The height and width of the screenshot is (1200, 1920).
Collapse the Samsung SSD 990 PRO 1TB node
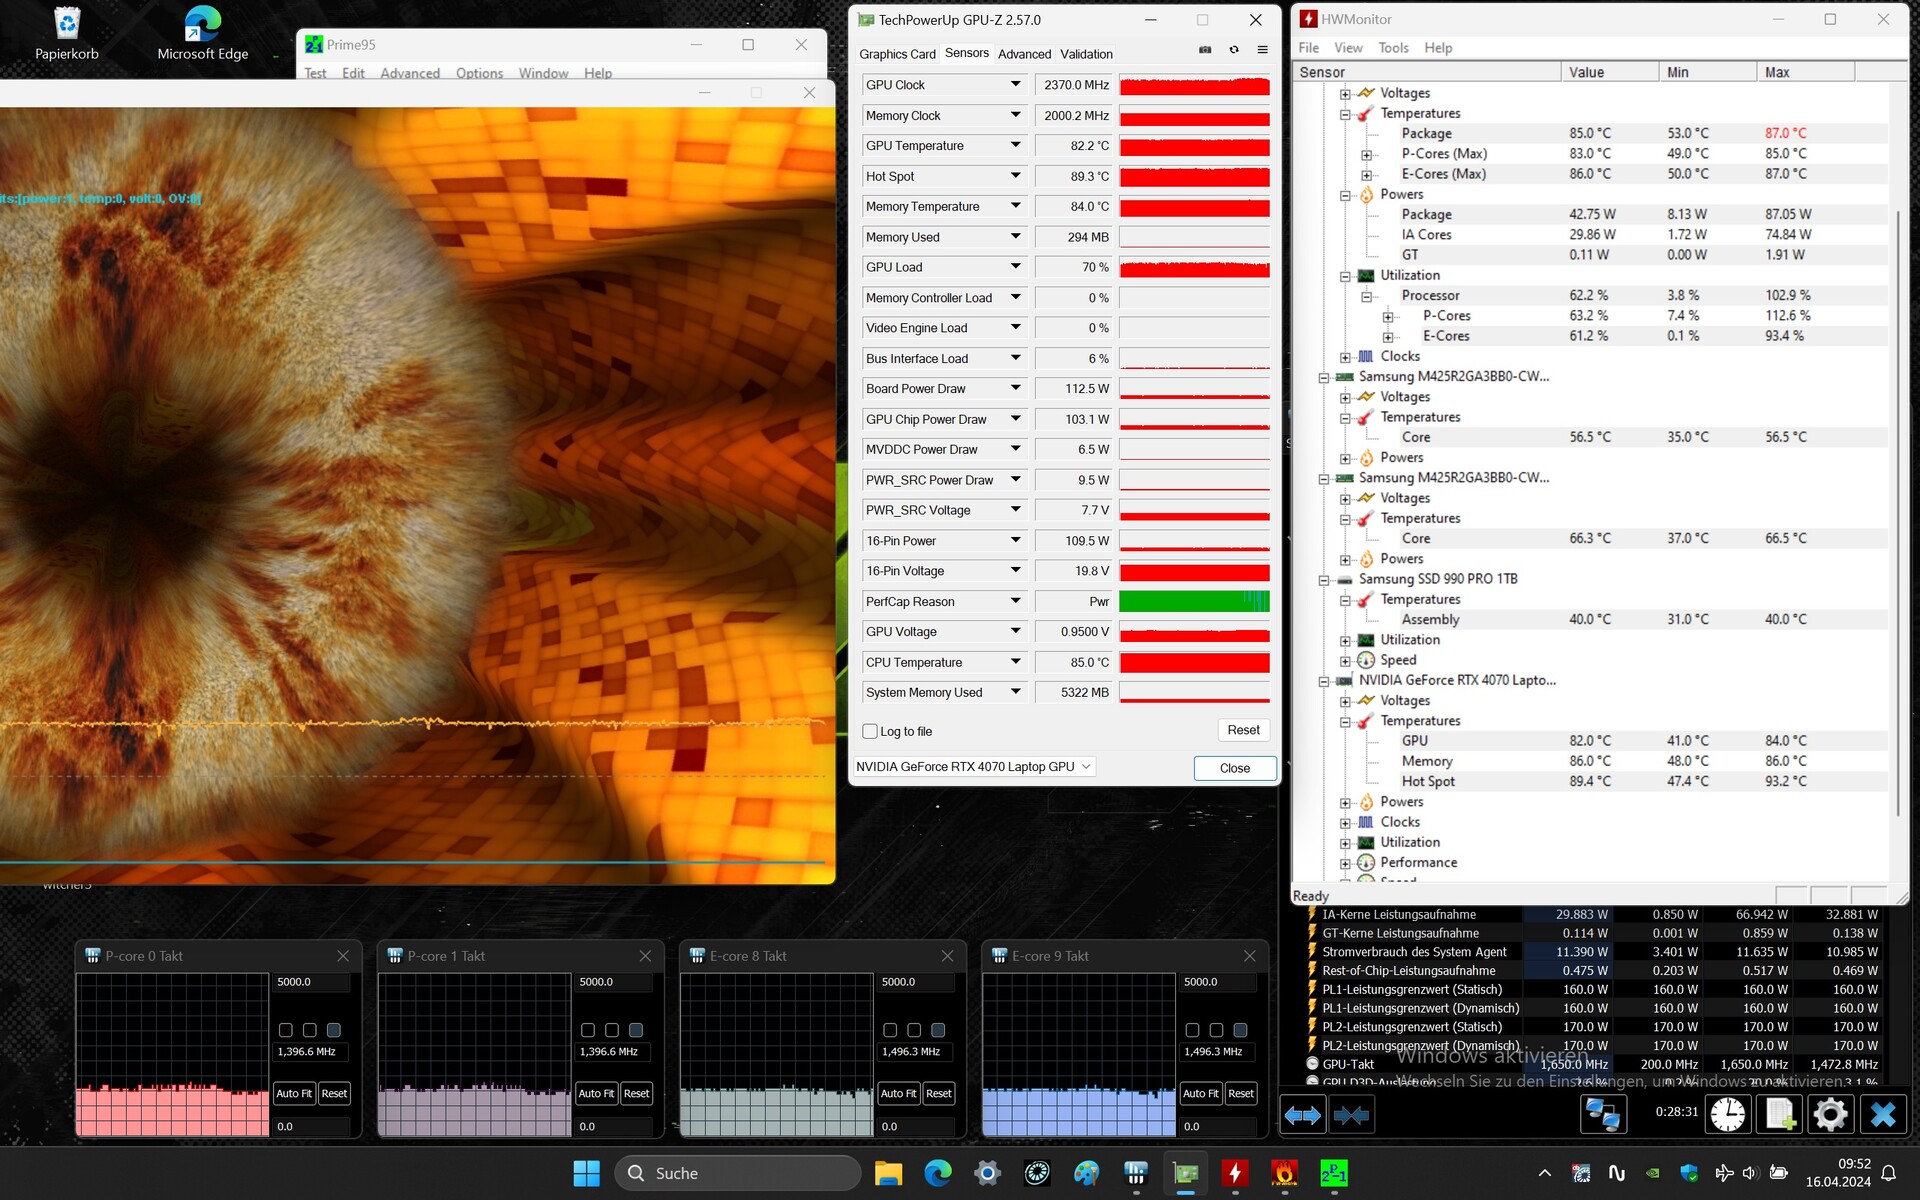[x=1324, y=580]
